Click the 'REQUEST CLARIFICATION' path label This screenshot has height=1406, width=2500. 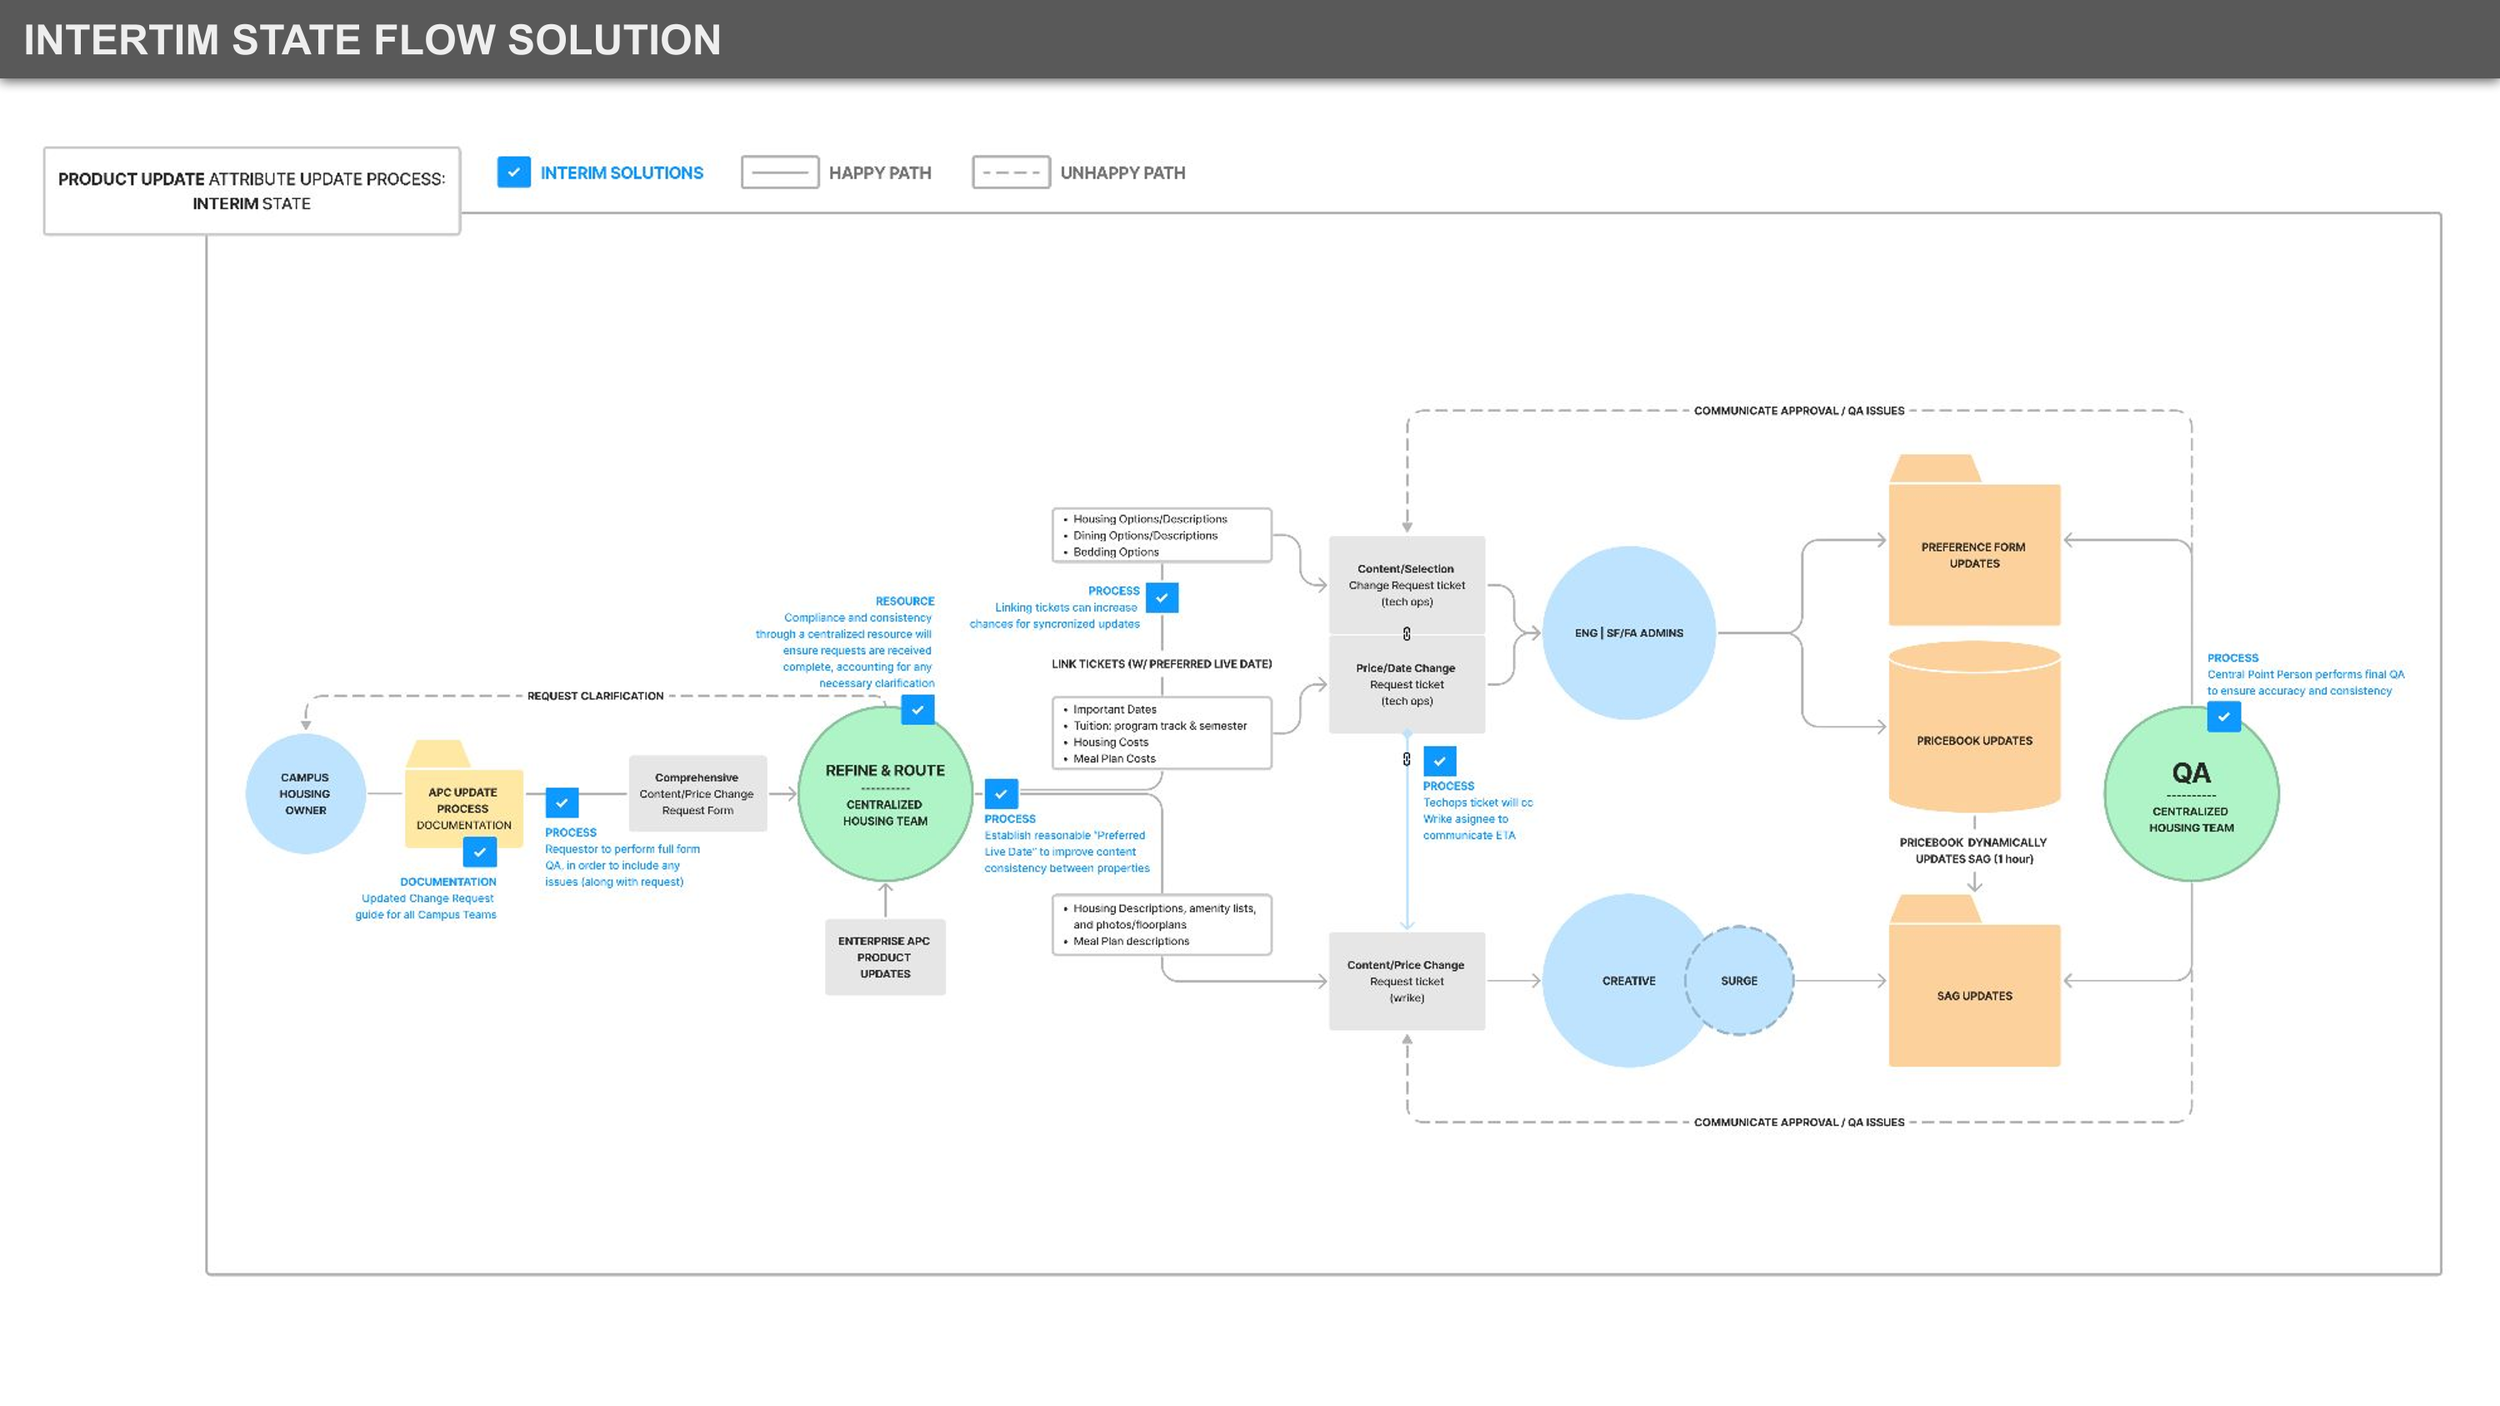click(595, 696)
